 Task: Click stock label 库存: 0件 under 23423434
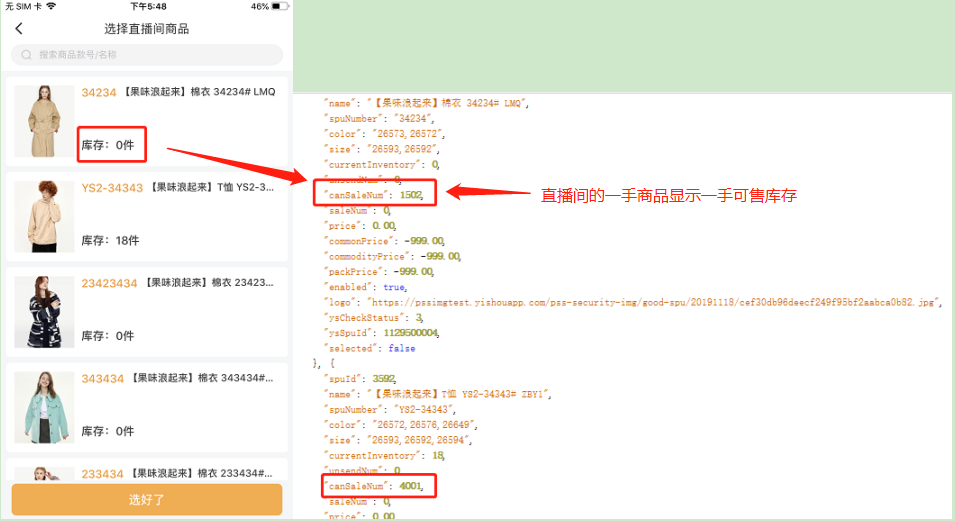tap(108, 336)
